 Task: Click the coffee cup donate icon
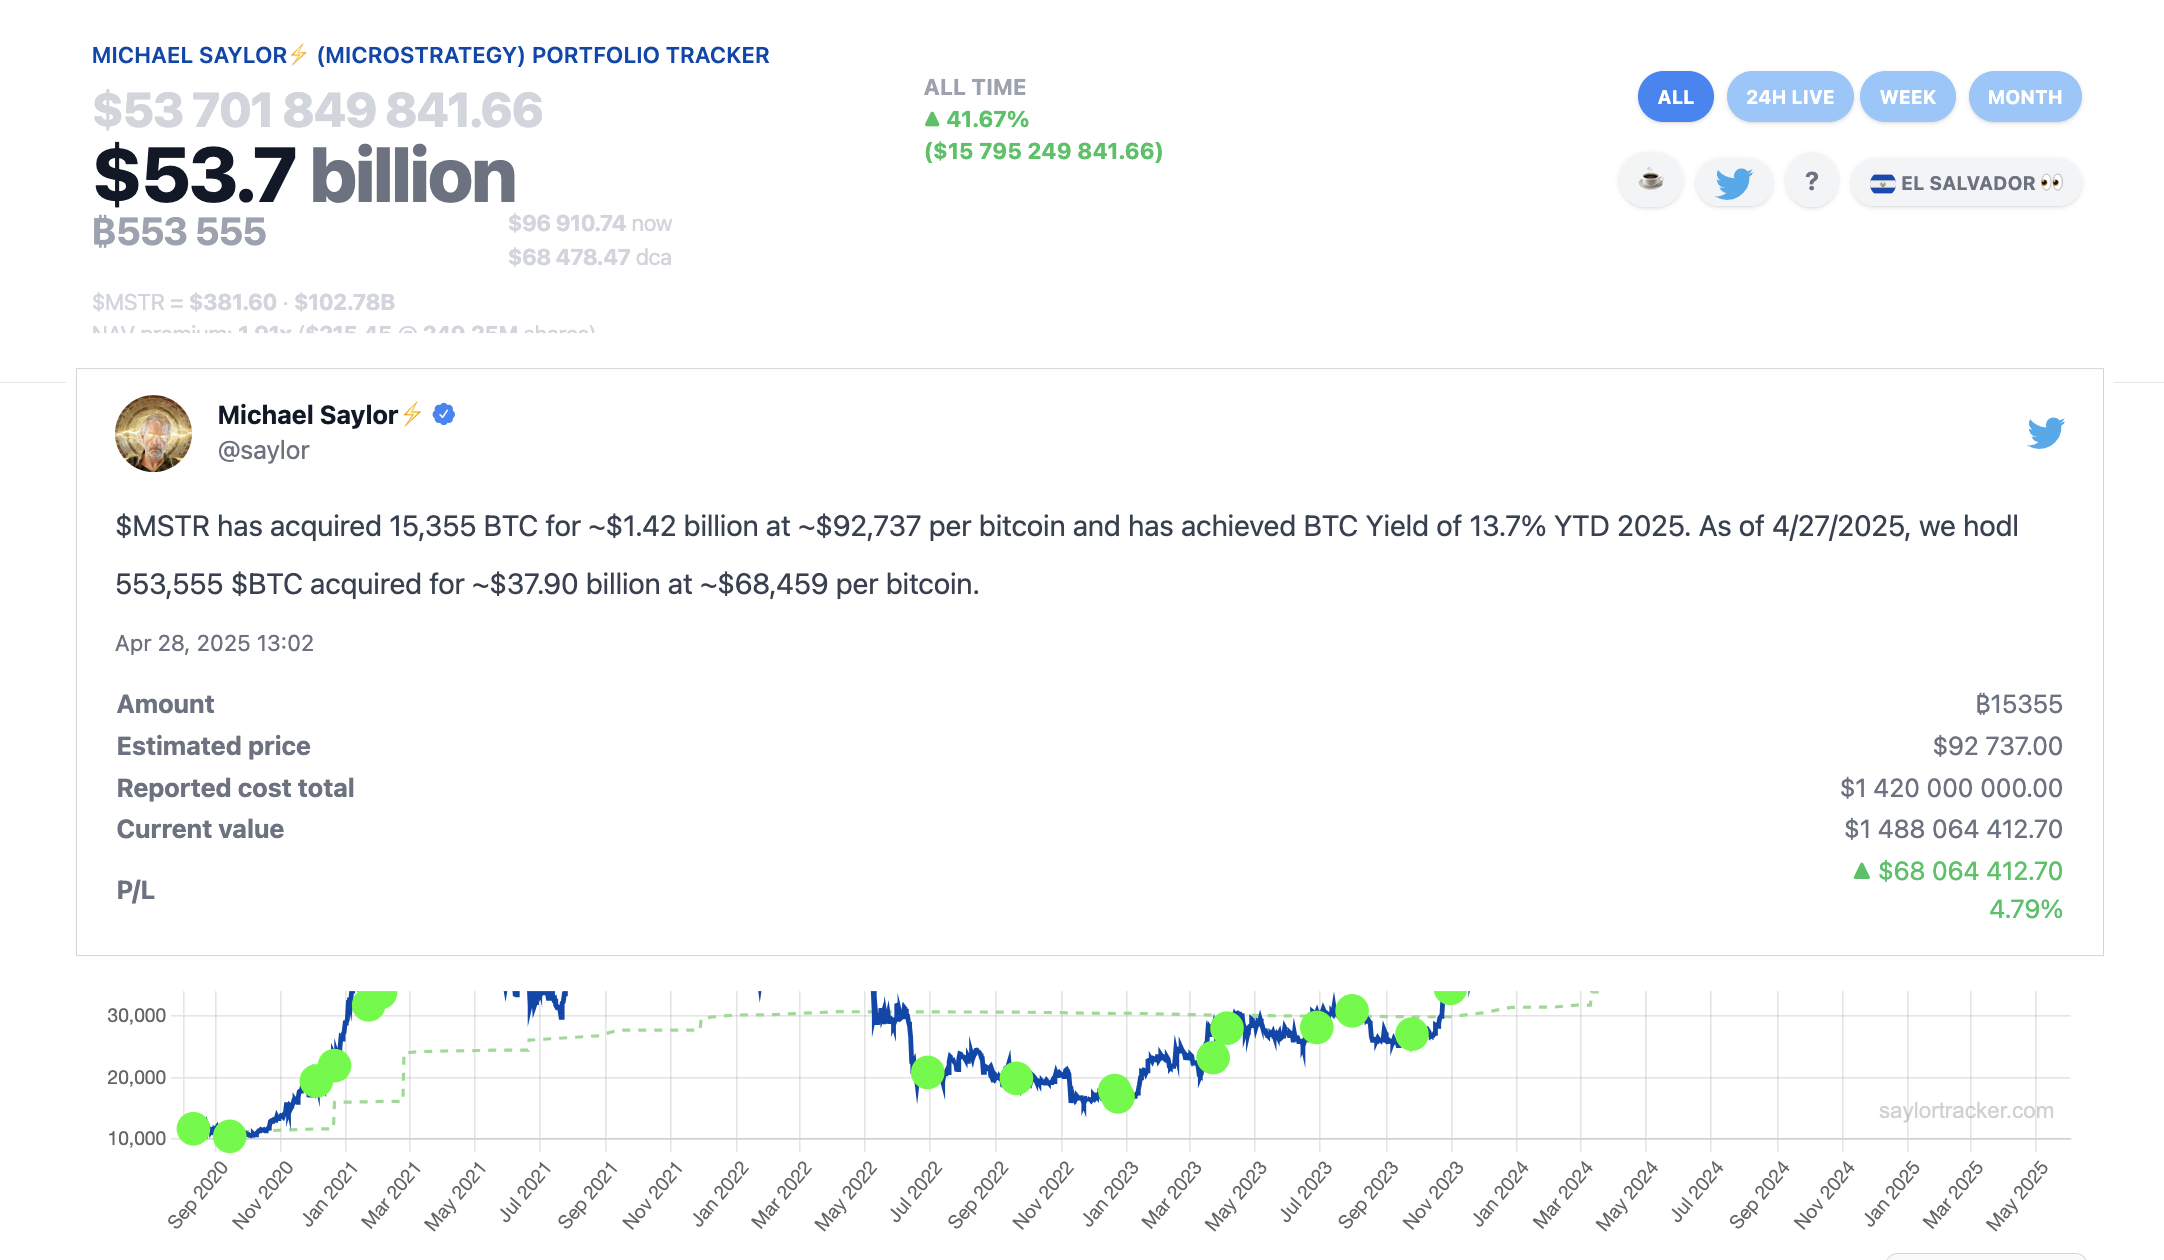click(x=1651, y=182)
